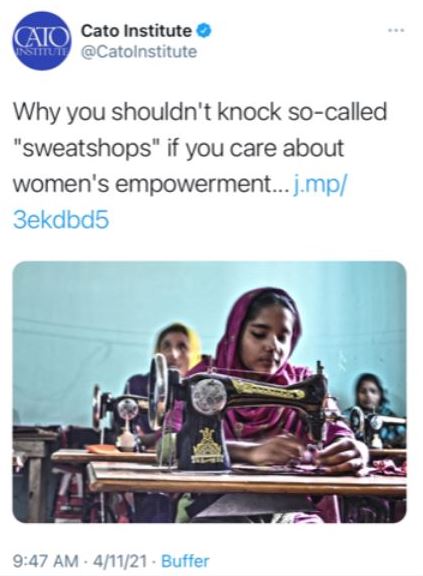The image size is (423, 576).
Task: Select the Cato Institute display name
Action: click(136, 31)
